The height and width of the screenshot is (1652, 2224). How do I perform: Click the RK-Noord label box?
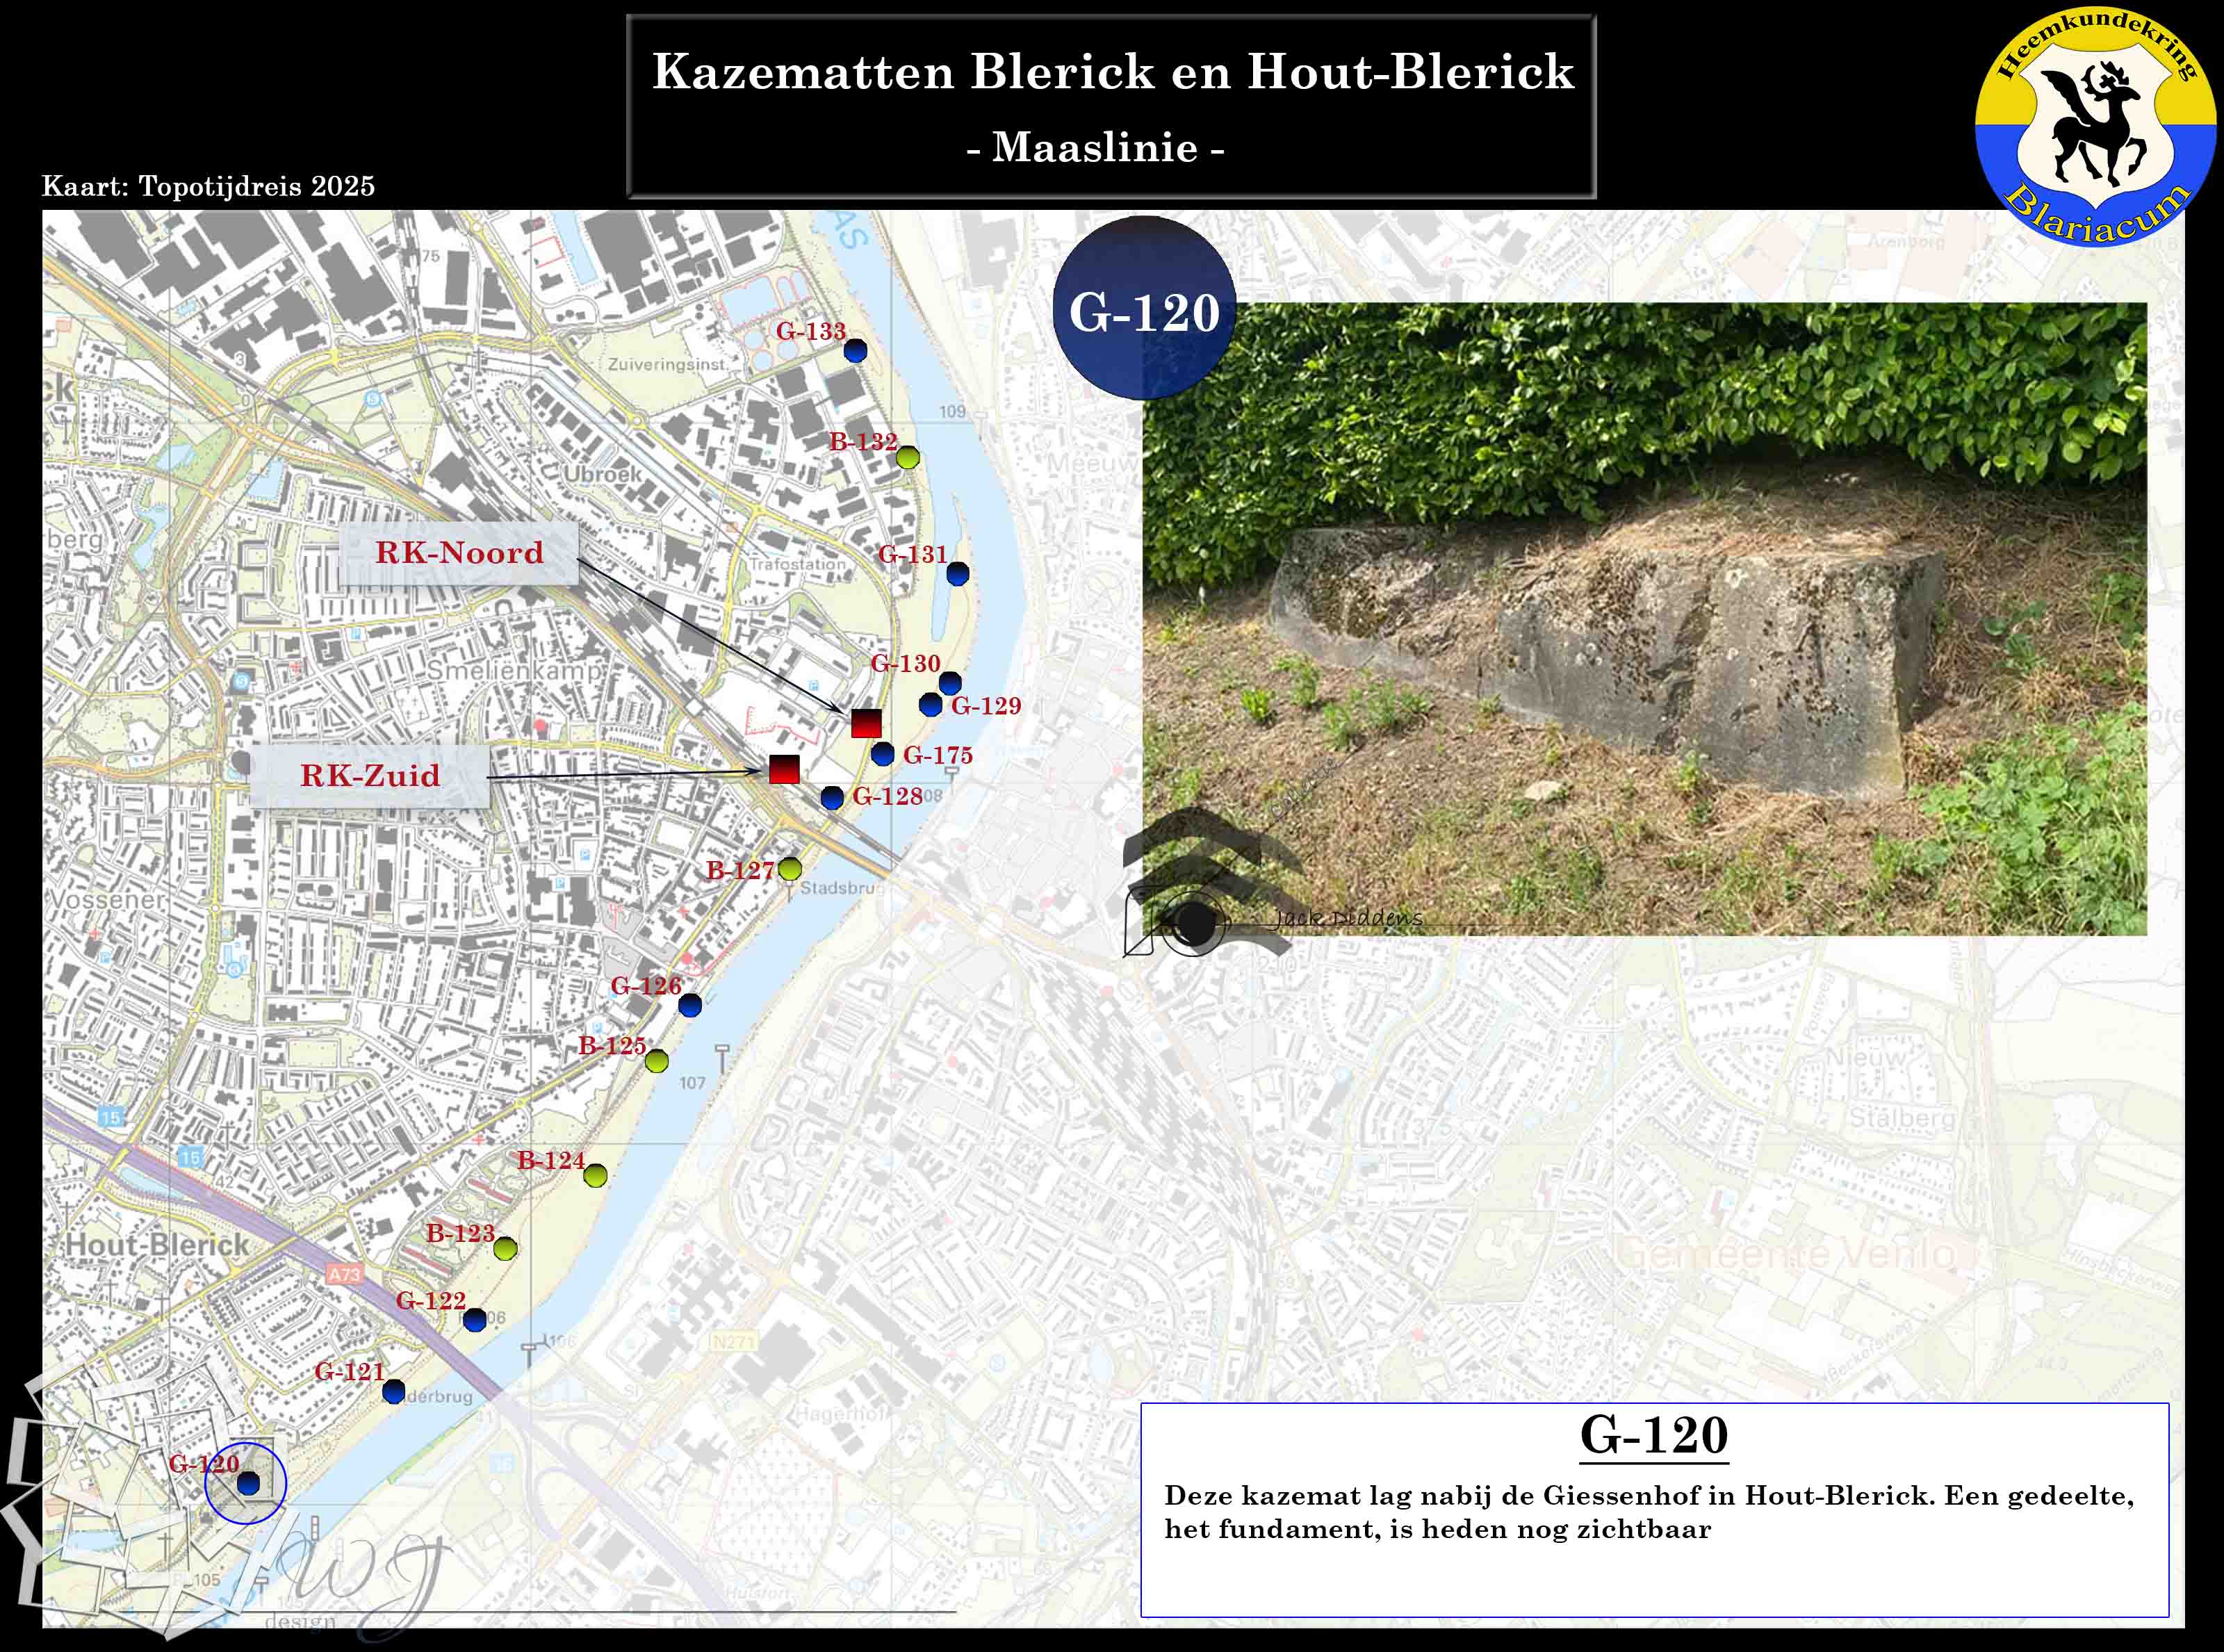(x=459, y=553)
